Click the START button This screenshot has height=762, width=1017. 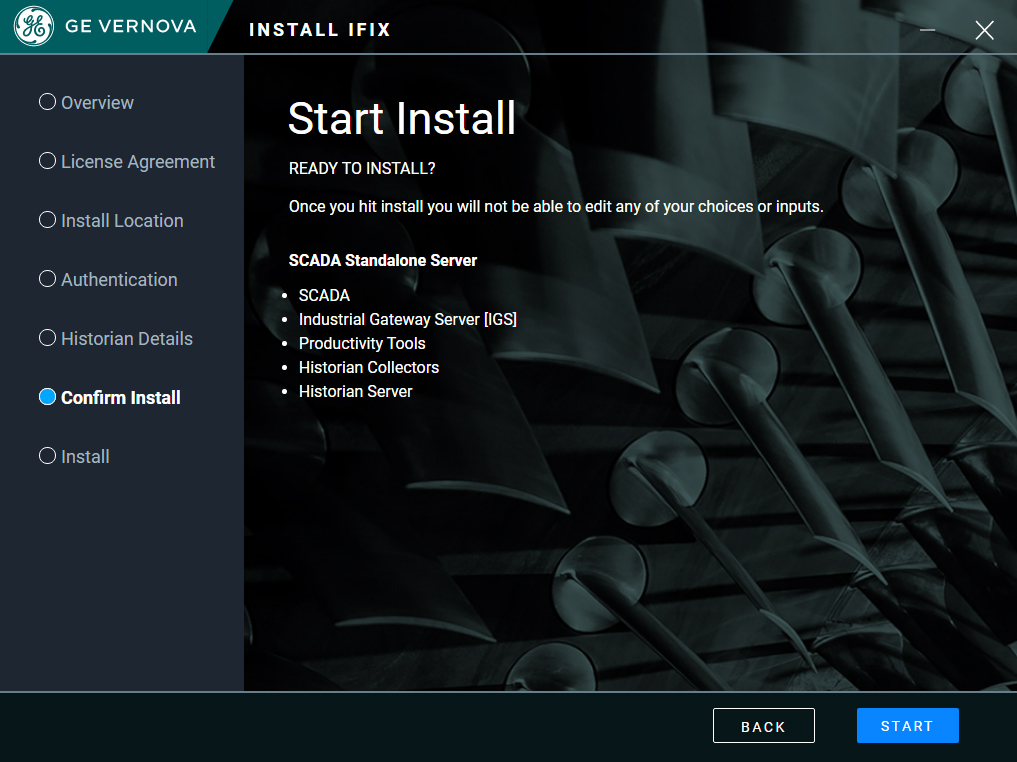907,726
